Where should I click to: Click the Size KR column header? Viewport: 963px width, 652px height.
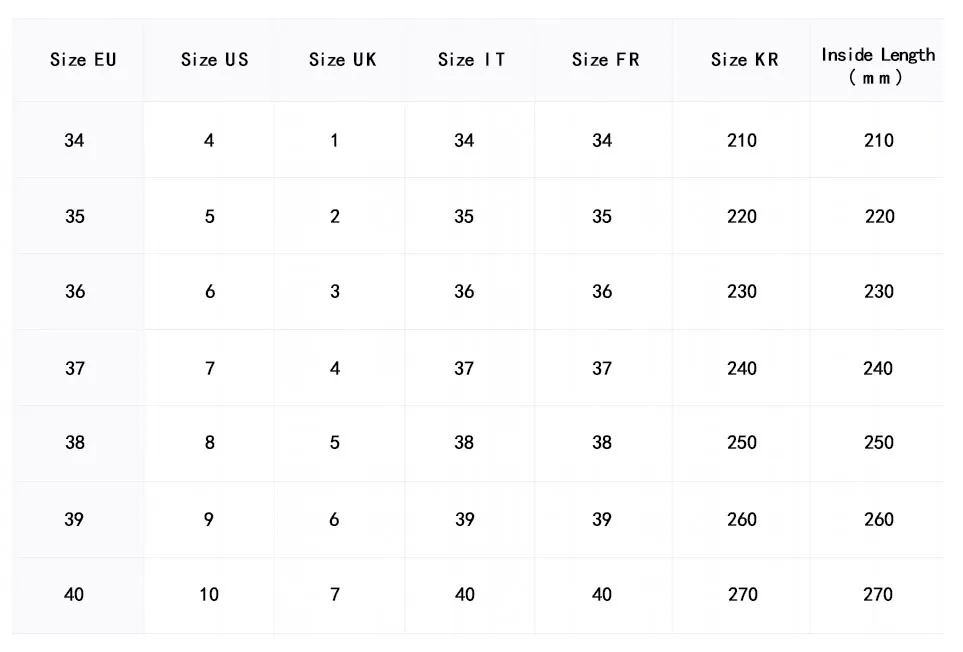coord(744,60)
